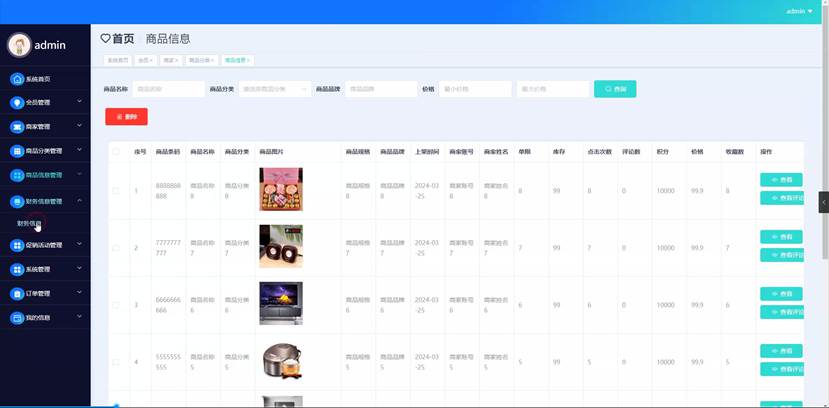Click the 促销活动管理 sidebar icon
The width and height of the screenshot is (829, 408).
pyautogui.click(x=17, y=245)
